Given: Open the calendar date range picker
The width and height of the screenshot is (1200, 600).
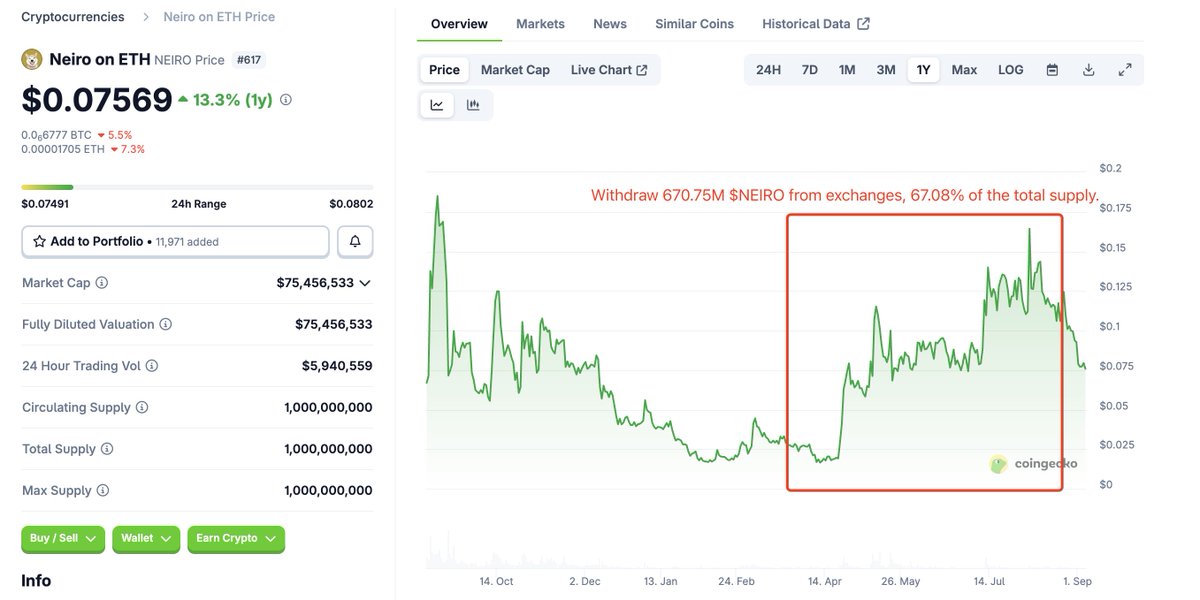Looking at the screenshot, I should tap(1052, 70).
